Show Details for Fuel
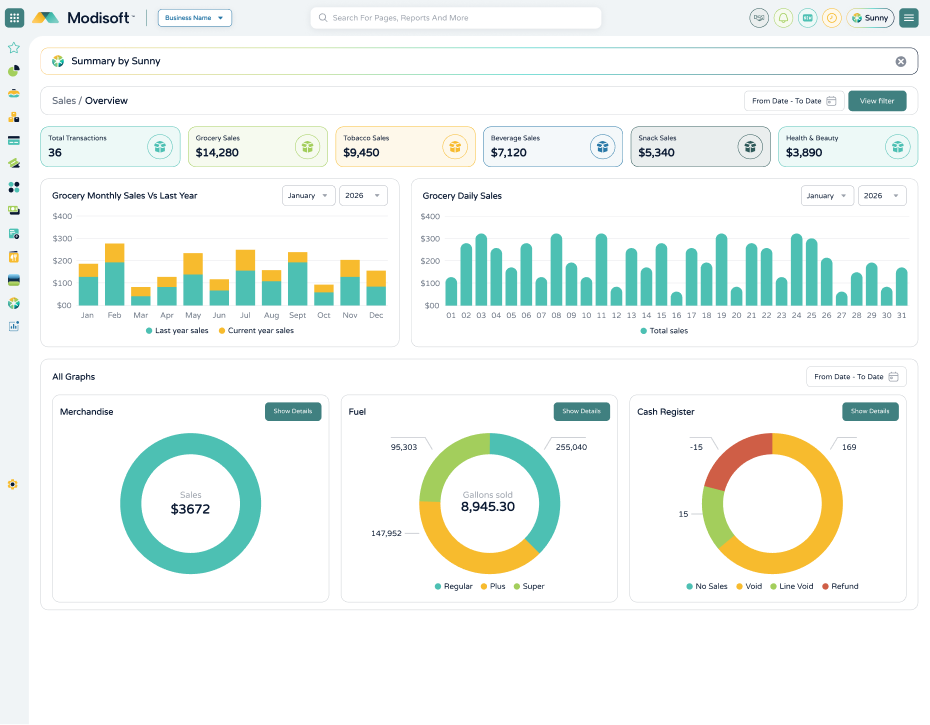930x725 pixels. [582, 412]
